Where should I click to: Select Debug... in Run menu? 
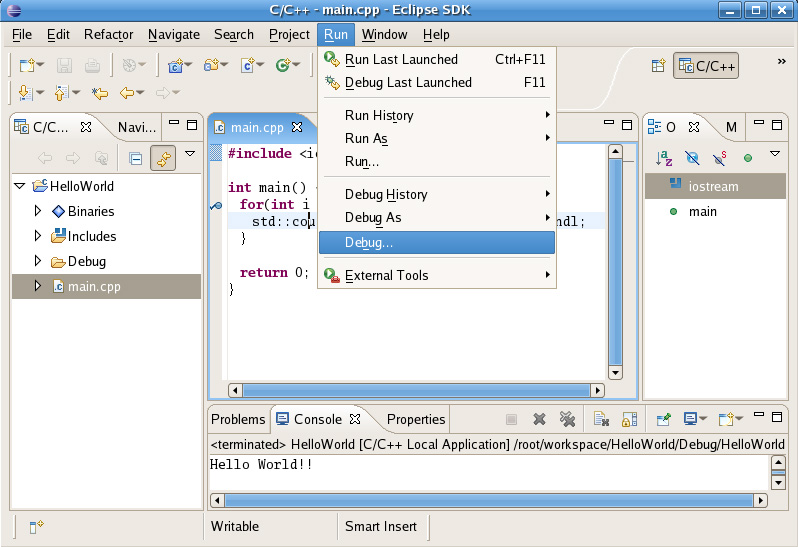click(x=437, y=243)
